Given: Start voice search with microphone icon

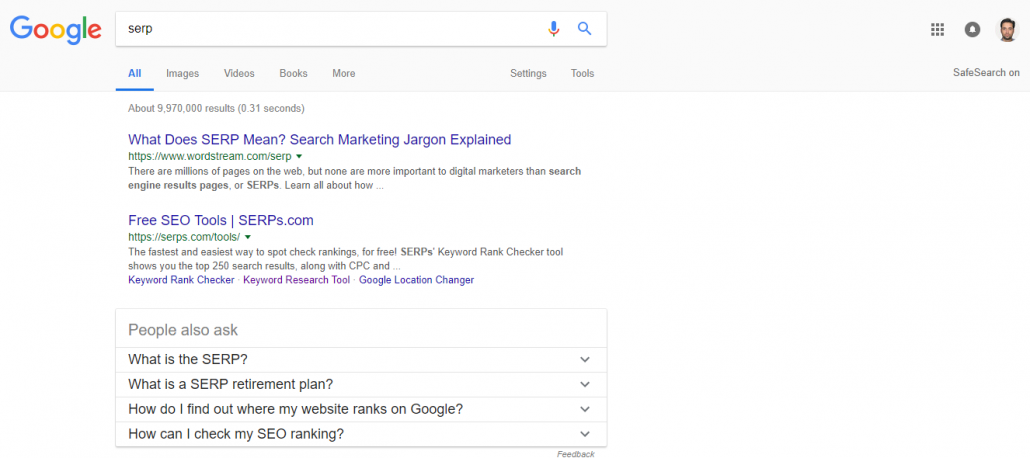Looking at the screenshot, I should coord(554,29).
